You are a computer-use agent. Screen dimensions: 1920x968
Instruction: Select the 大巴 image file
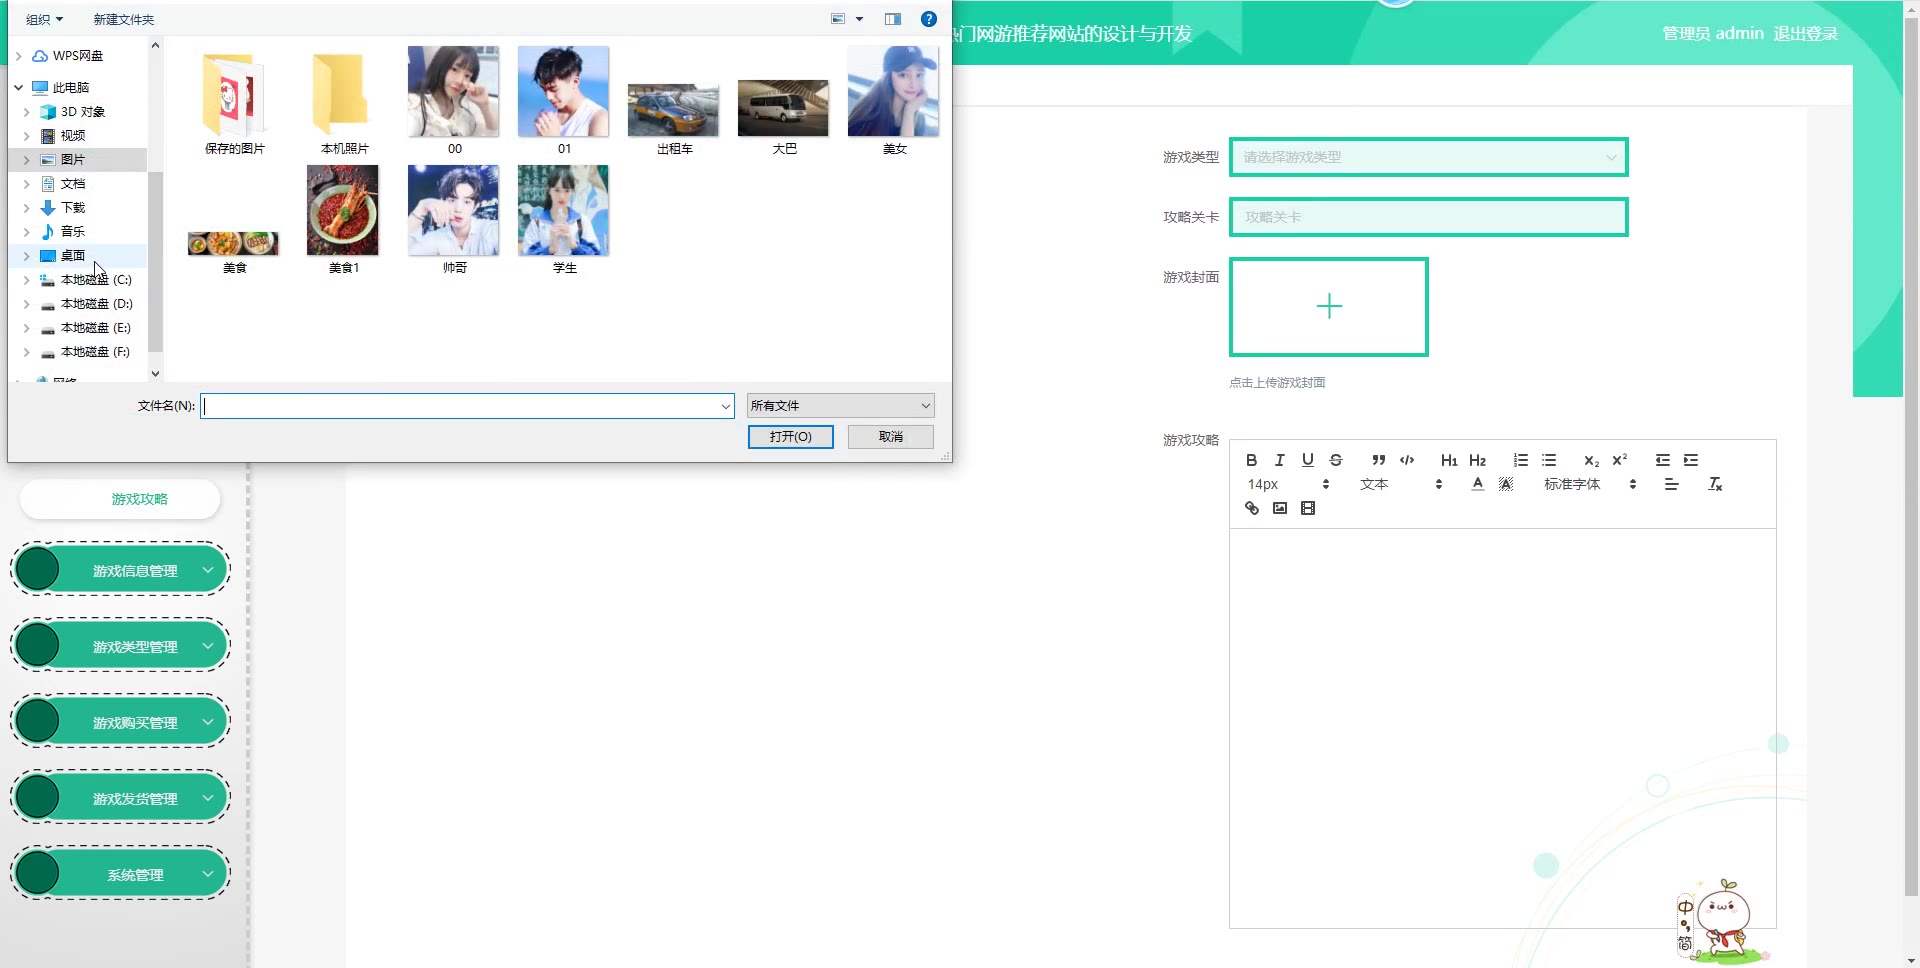[x=784, y=118]
